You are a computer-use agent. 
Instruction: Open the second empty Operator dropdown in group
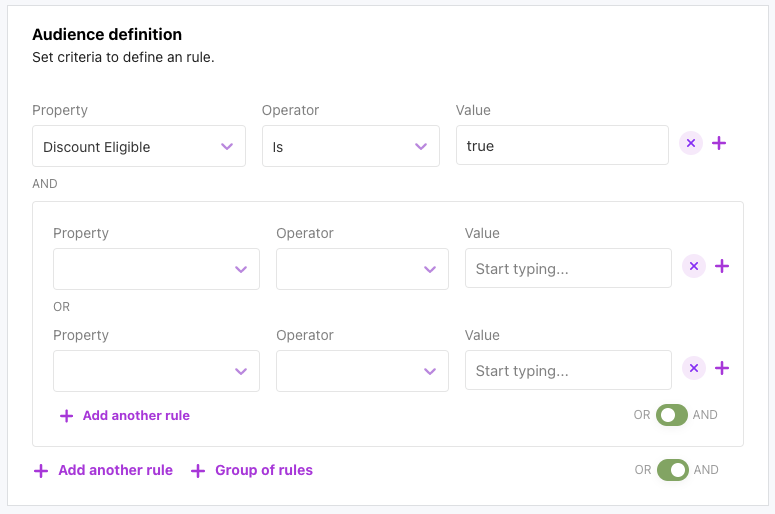362,371
